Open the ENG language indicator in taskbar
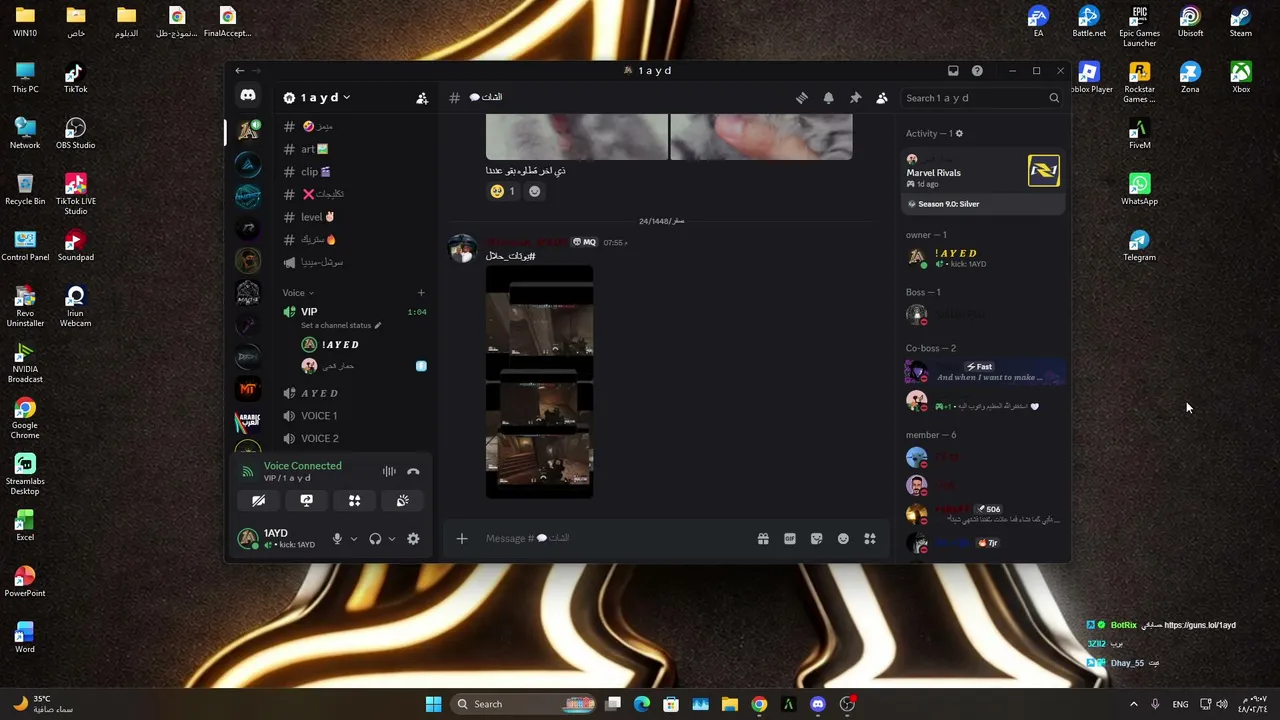 tap(1180, 704)
